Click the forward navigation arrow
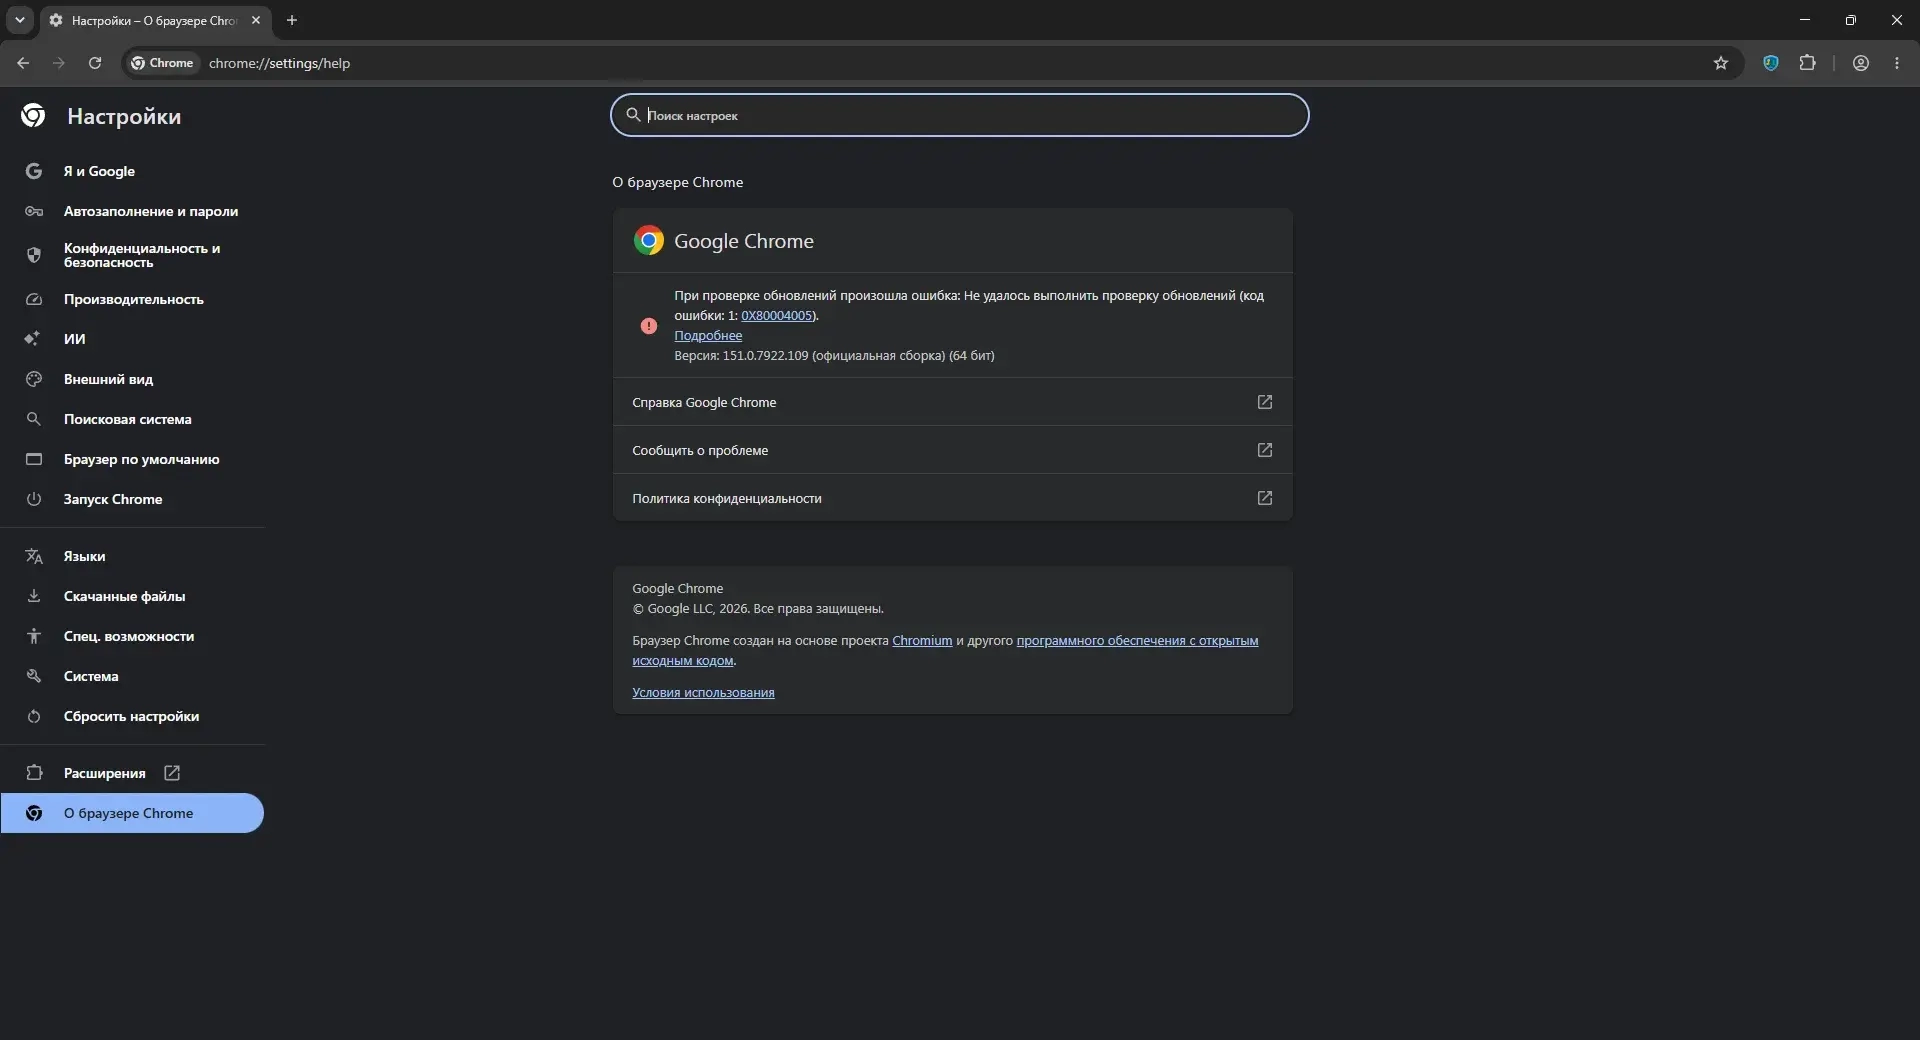Viewport: 1920px width, 1040px height. 59,63
